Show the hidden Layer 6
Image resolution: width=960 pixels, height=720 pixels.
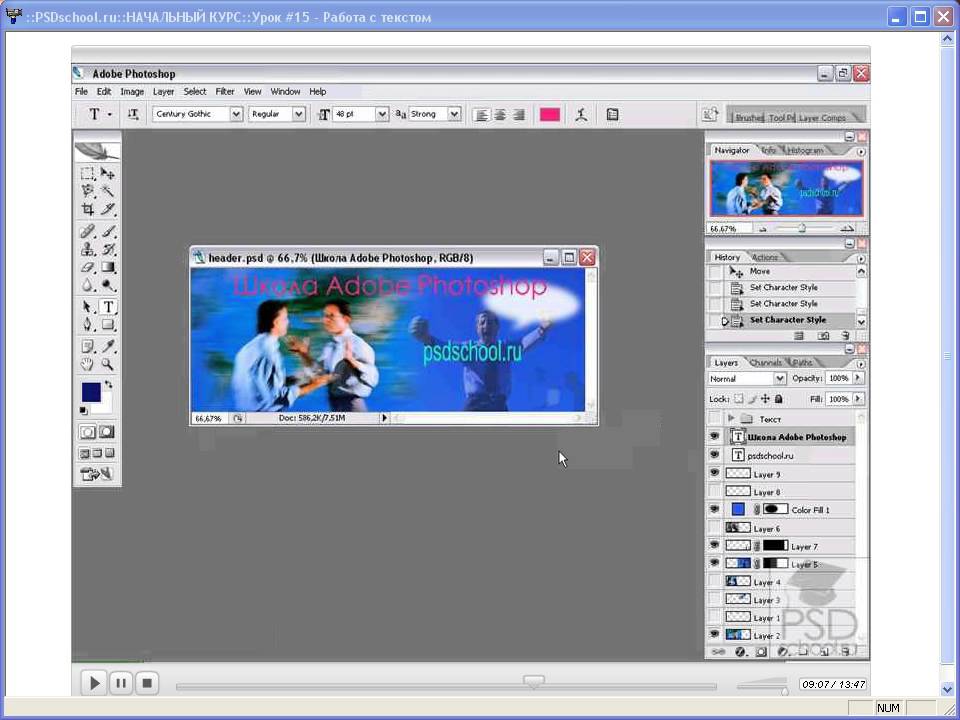pos(714,528)
